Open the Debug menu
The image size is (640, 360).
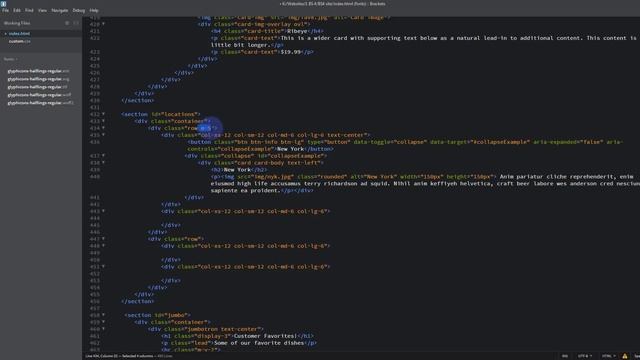[x=79, y=10]
